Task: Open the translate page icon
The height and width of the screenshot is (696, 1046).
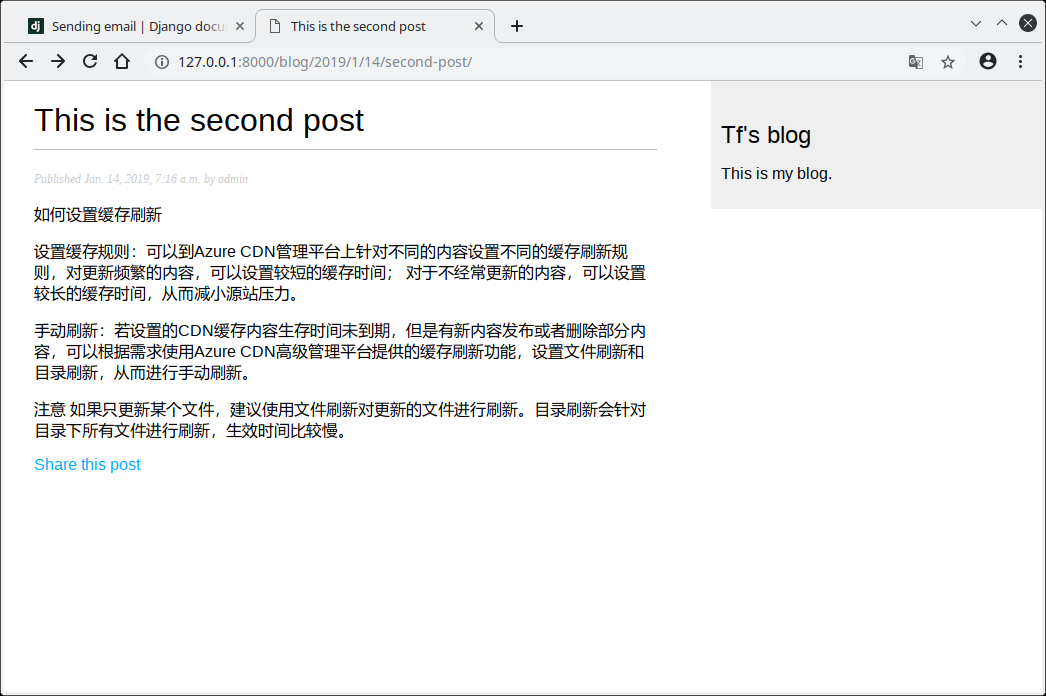Action: 915,62
